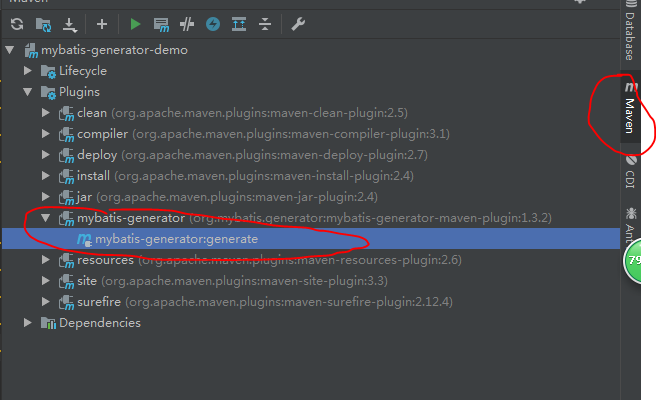Expand the install plugin arrow

pyautogui.click(x=46, y=176)
